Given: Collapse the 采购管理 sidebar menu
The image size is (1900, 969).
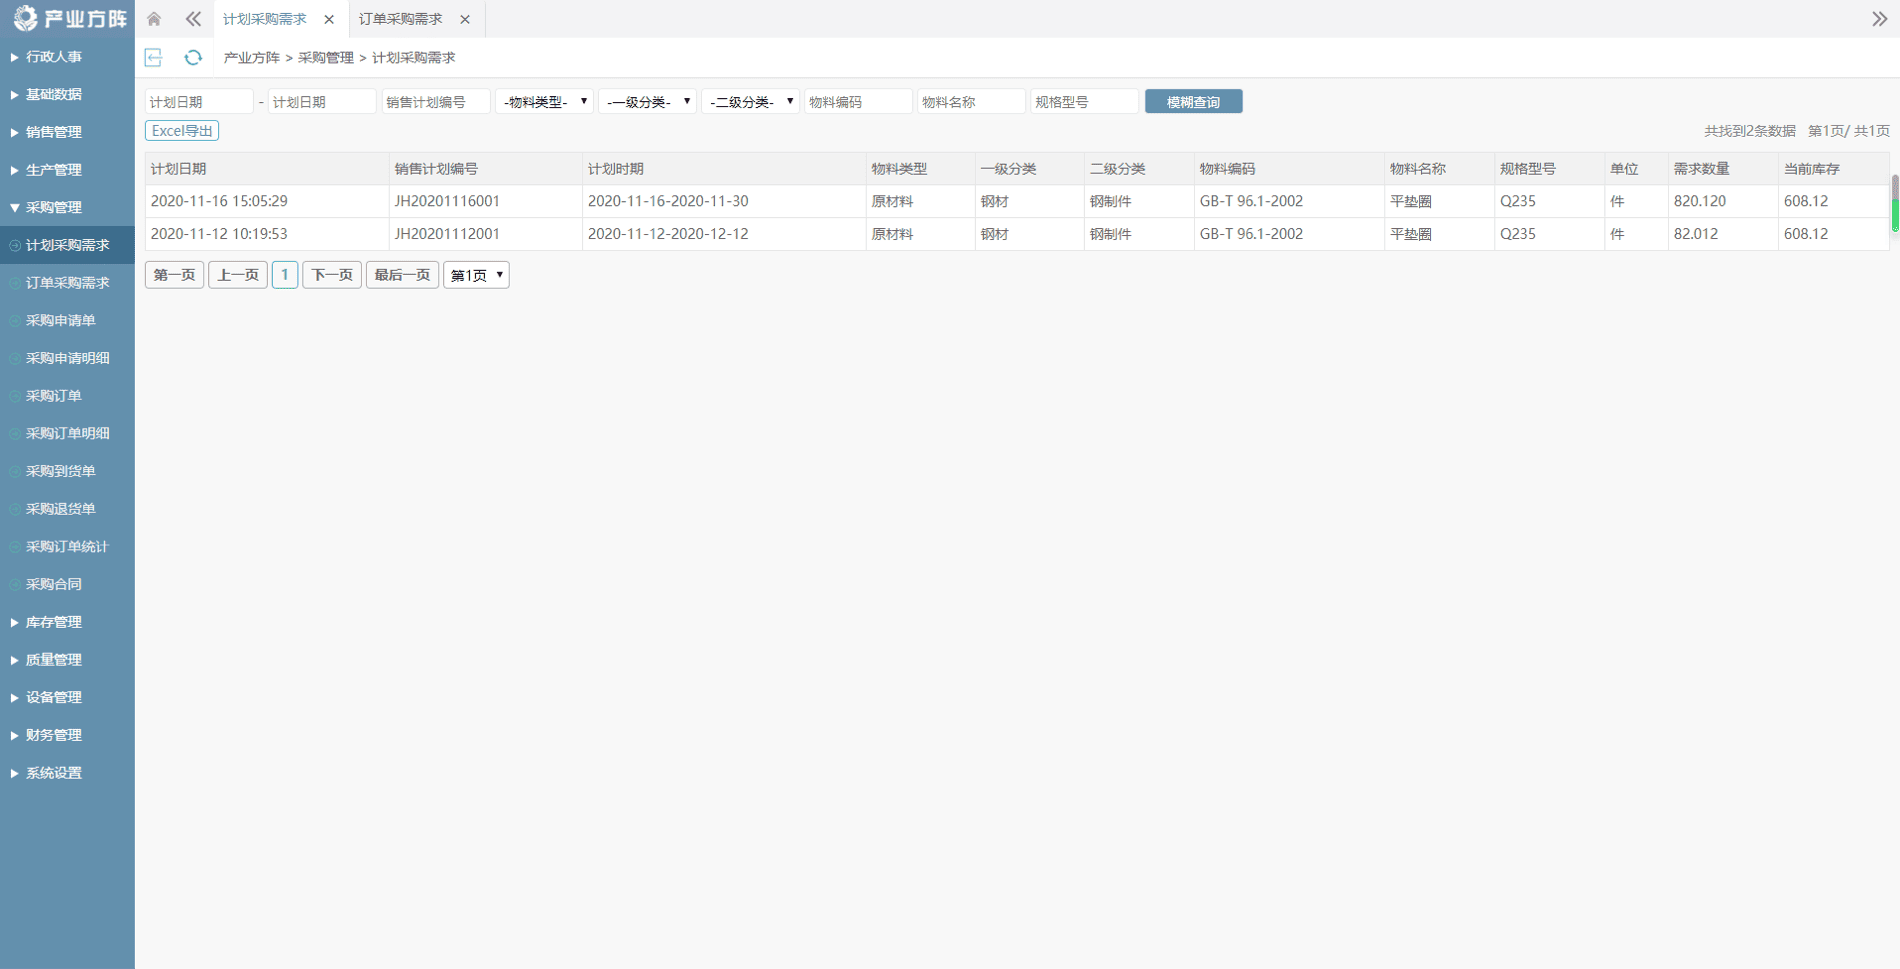Looking at the screenshot, I should 54,207.
